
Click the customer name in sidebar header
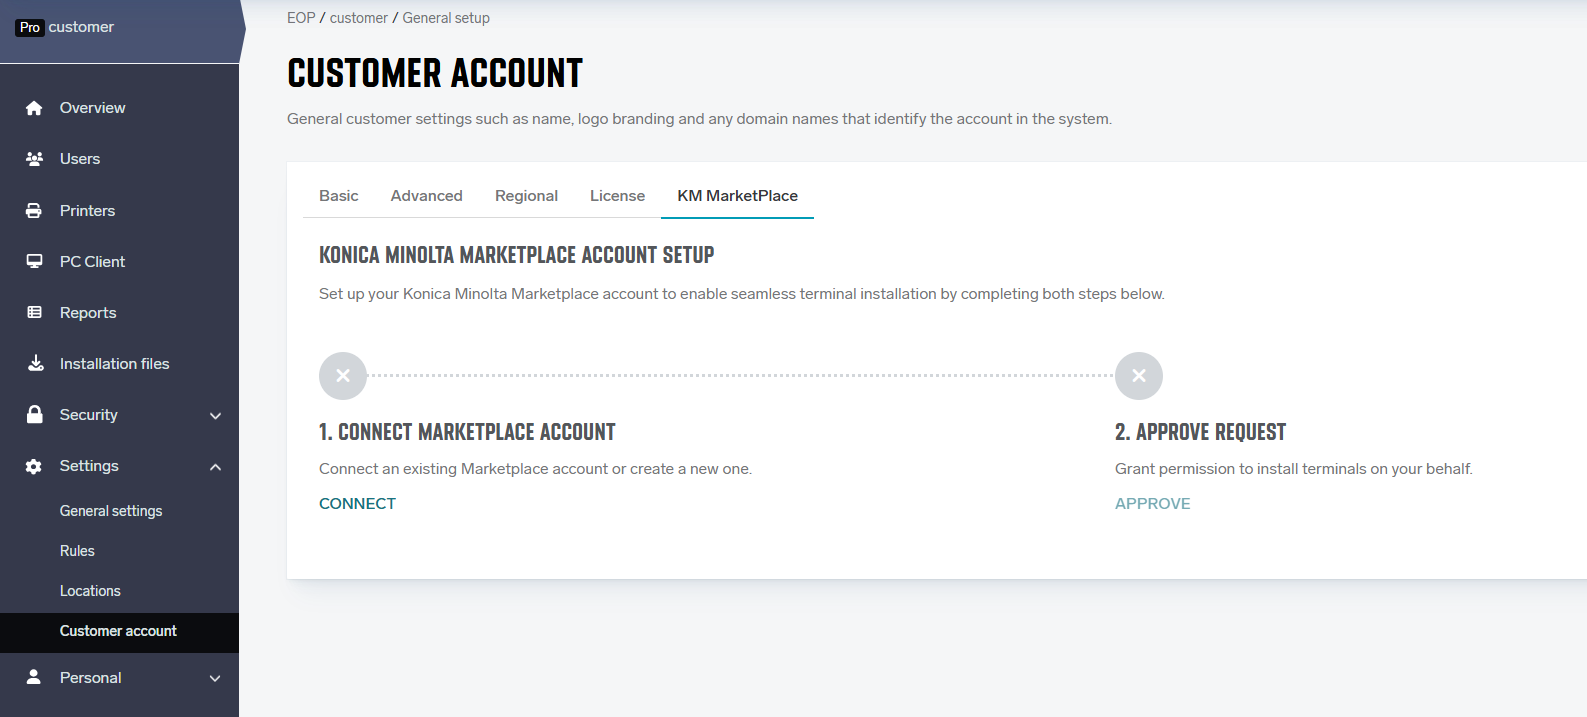81,27
